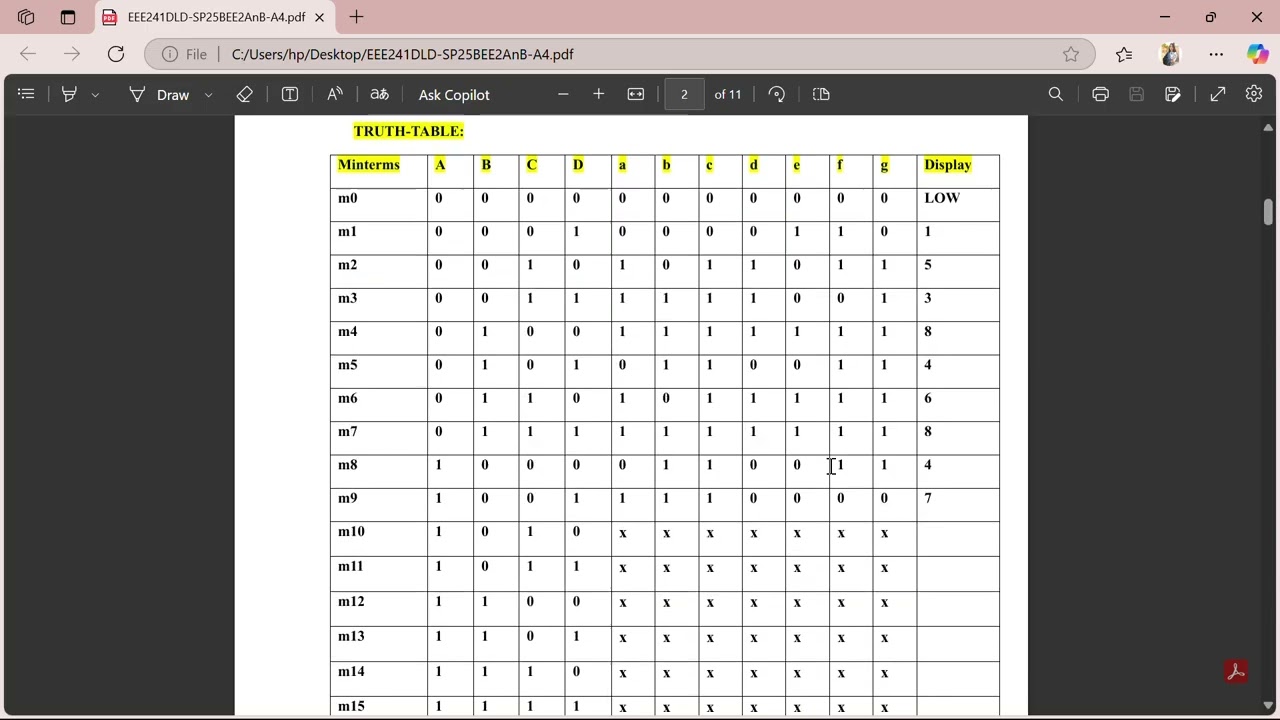Click display value 3 in m3 row
Viewport: 1280px width, 720px height.
tap(928, 298)
